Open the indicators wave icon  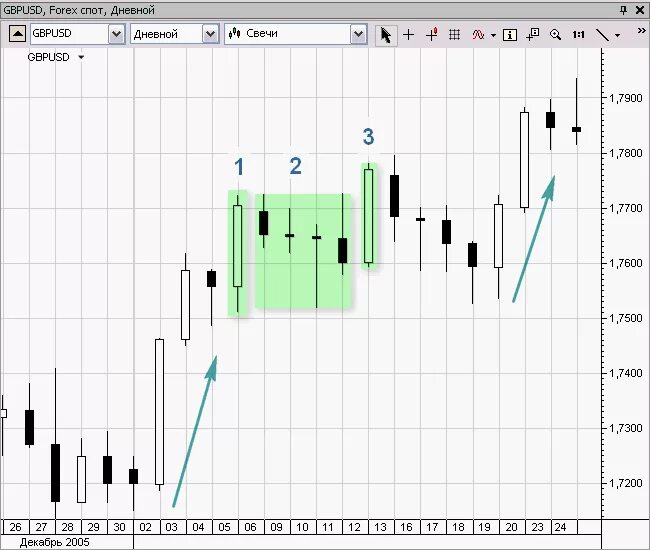[478, 34]
